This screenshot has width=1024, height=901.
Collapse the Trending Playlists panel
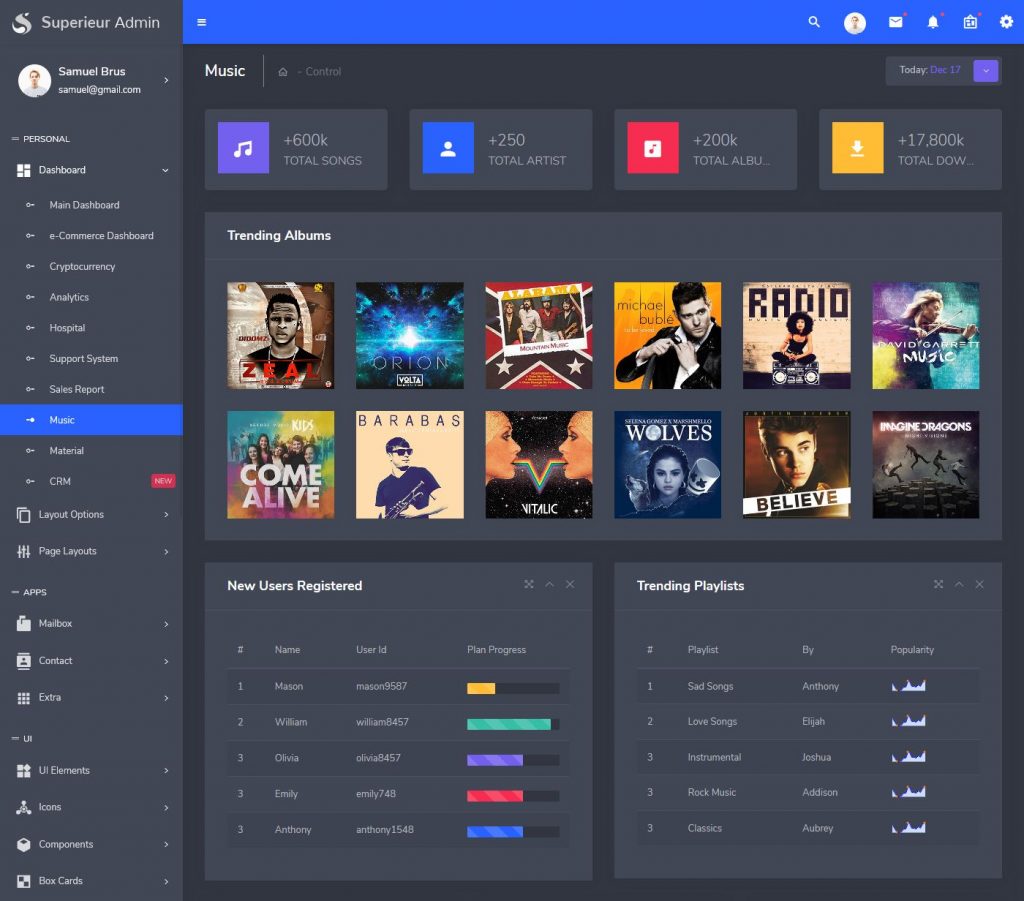pyautogui.click(x=959, y=584)
